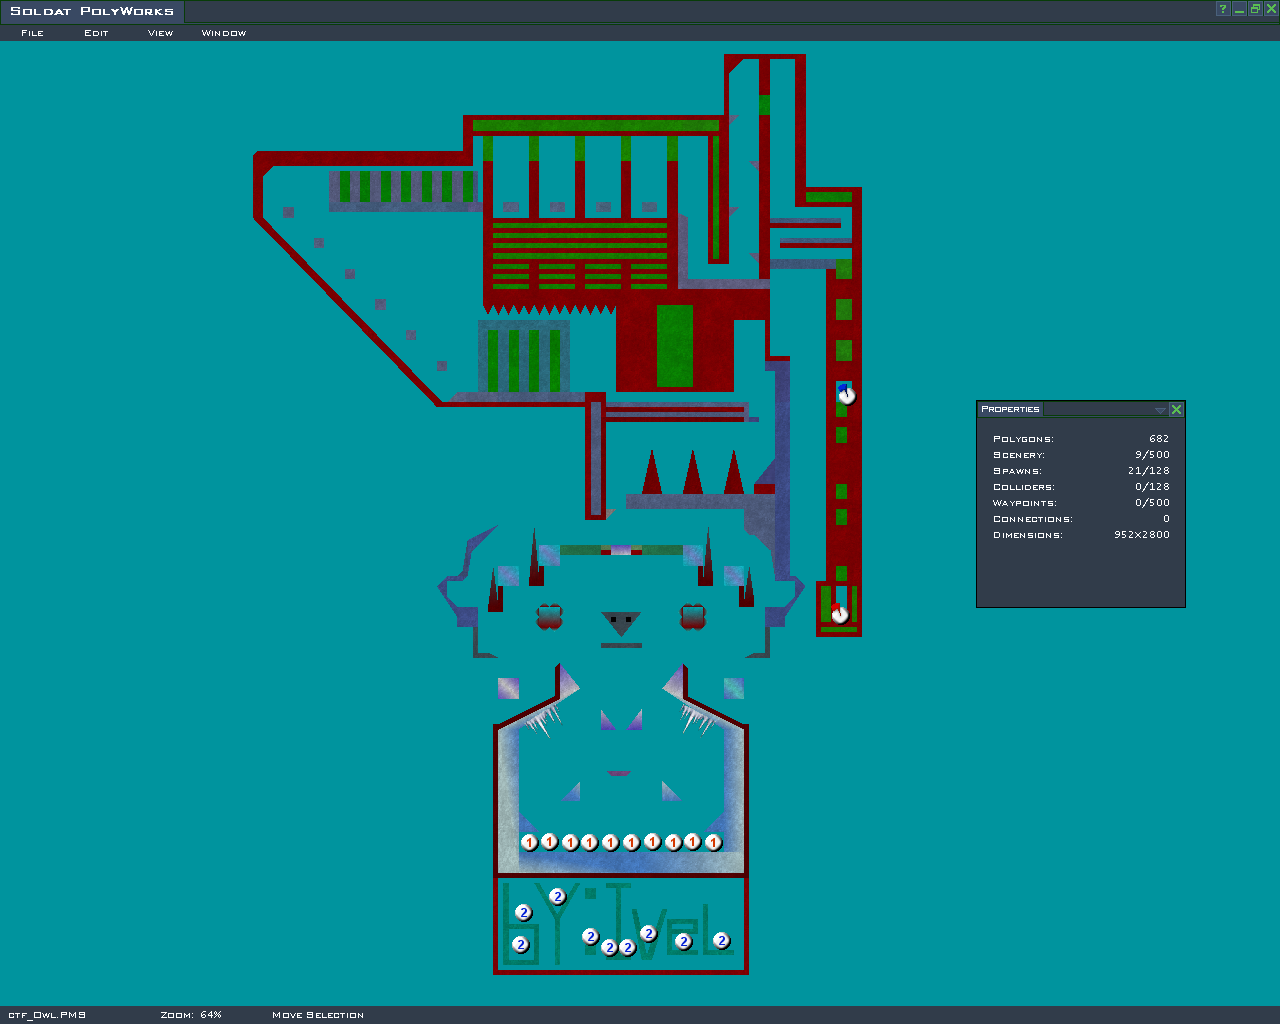Minimize the Soldat PolyWorks window
Screen dimensions: 1280x1024
tap(1239, 9)
